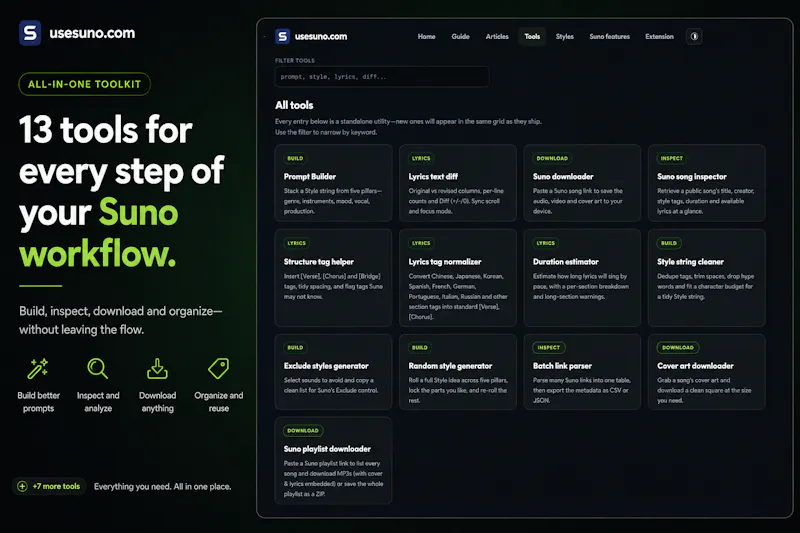Screen dimensions: 800x533
Task: Click the Organize and reuse label
Action: tap(218, 402)
